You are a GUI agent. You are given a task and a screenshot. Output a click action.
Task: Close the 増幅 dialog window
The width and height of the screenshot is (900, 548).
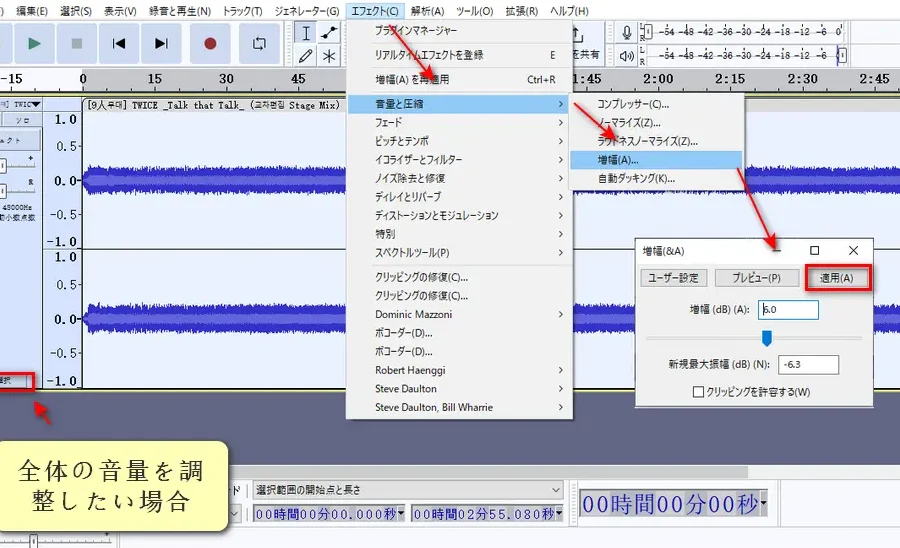tap(854, 251)
